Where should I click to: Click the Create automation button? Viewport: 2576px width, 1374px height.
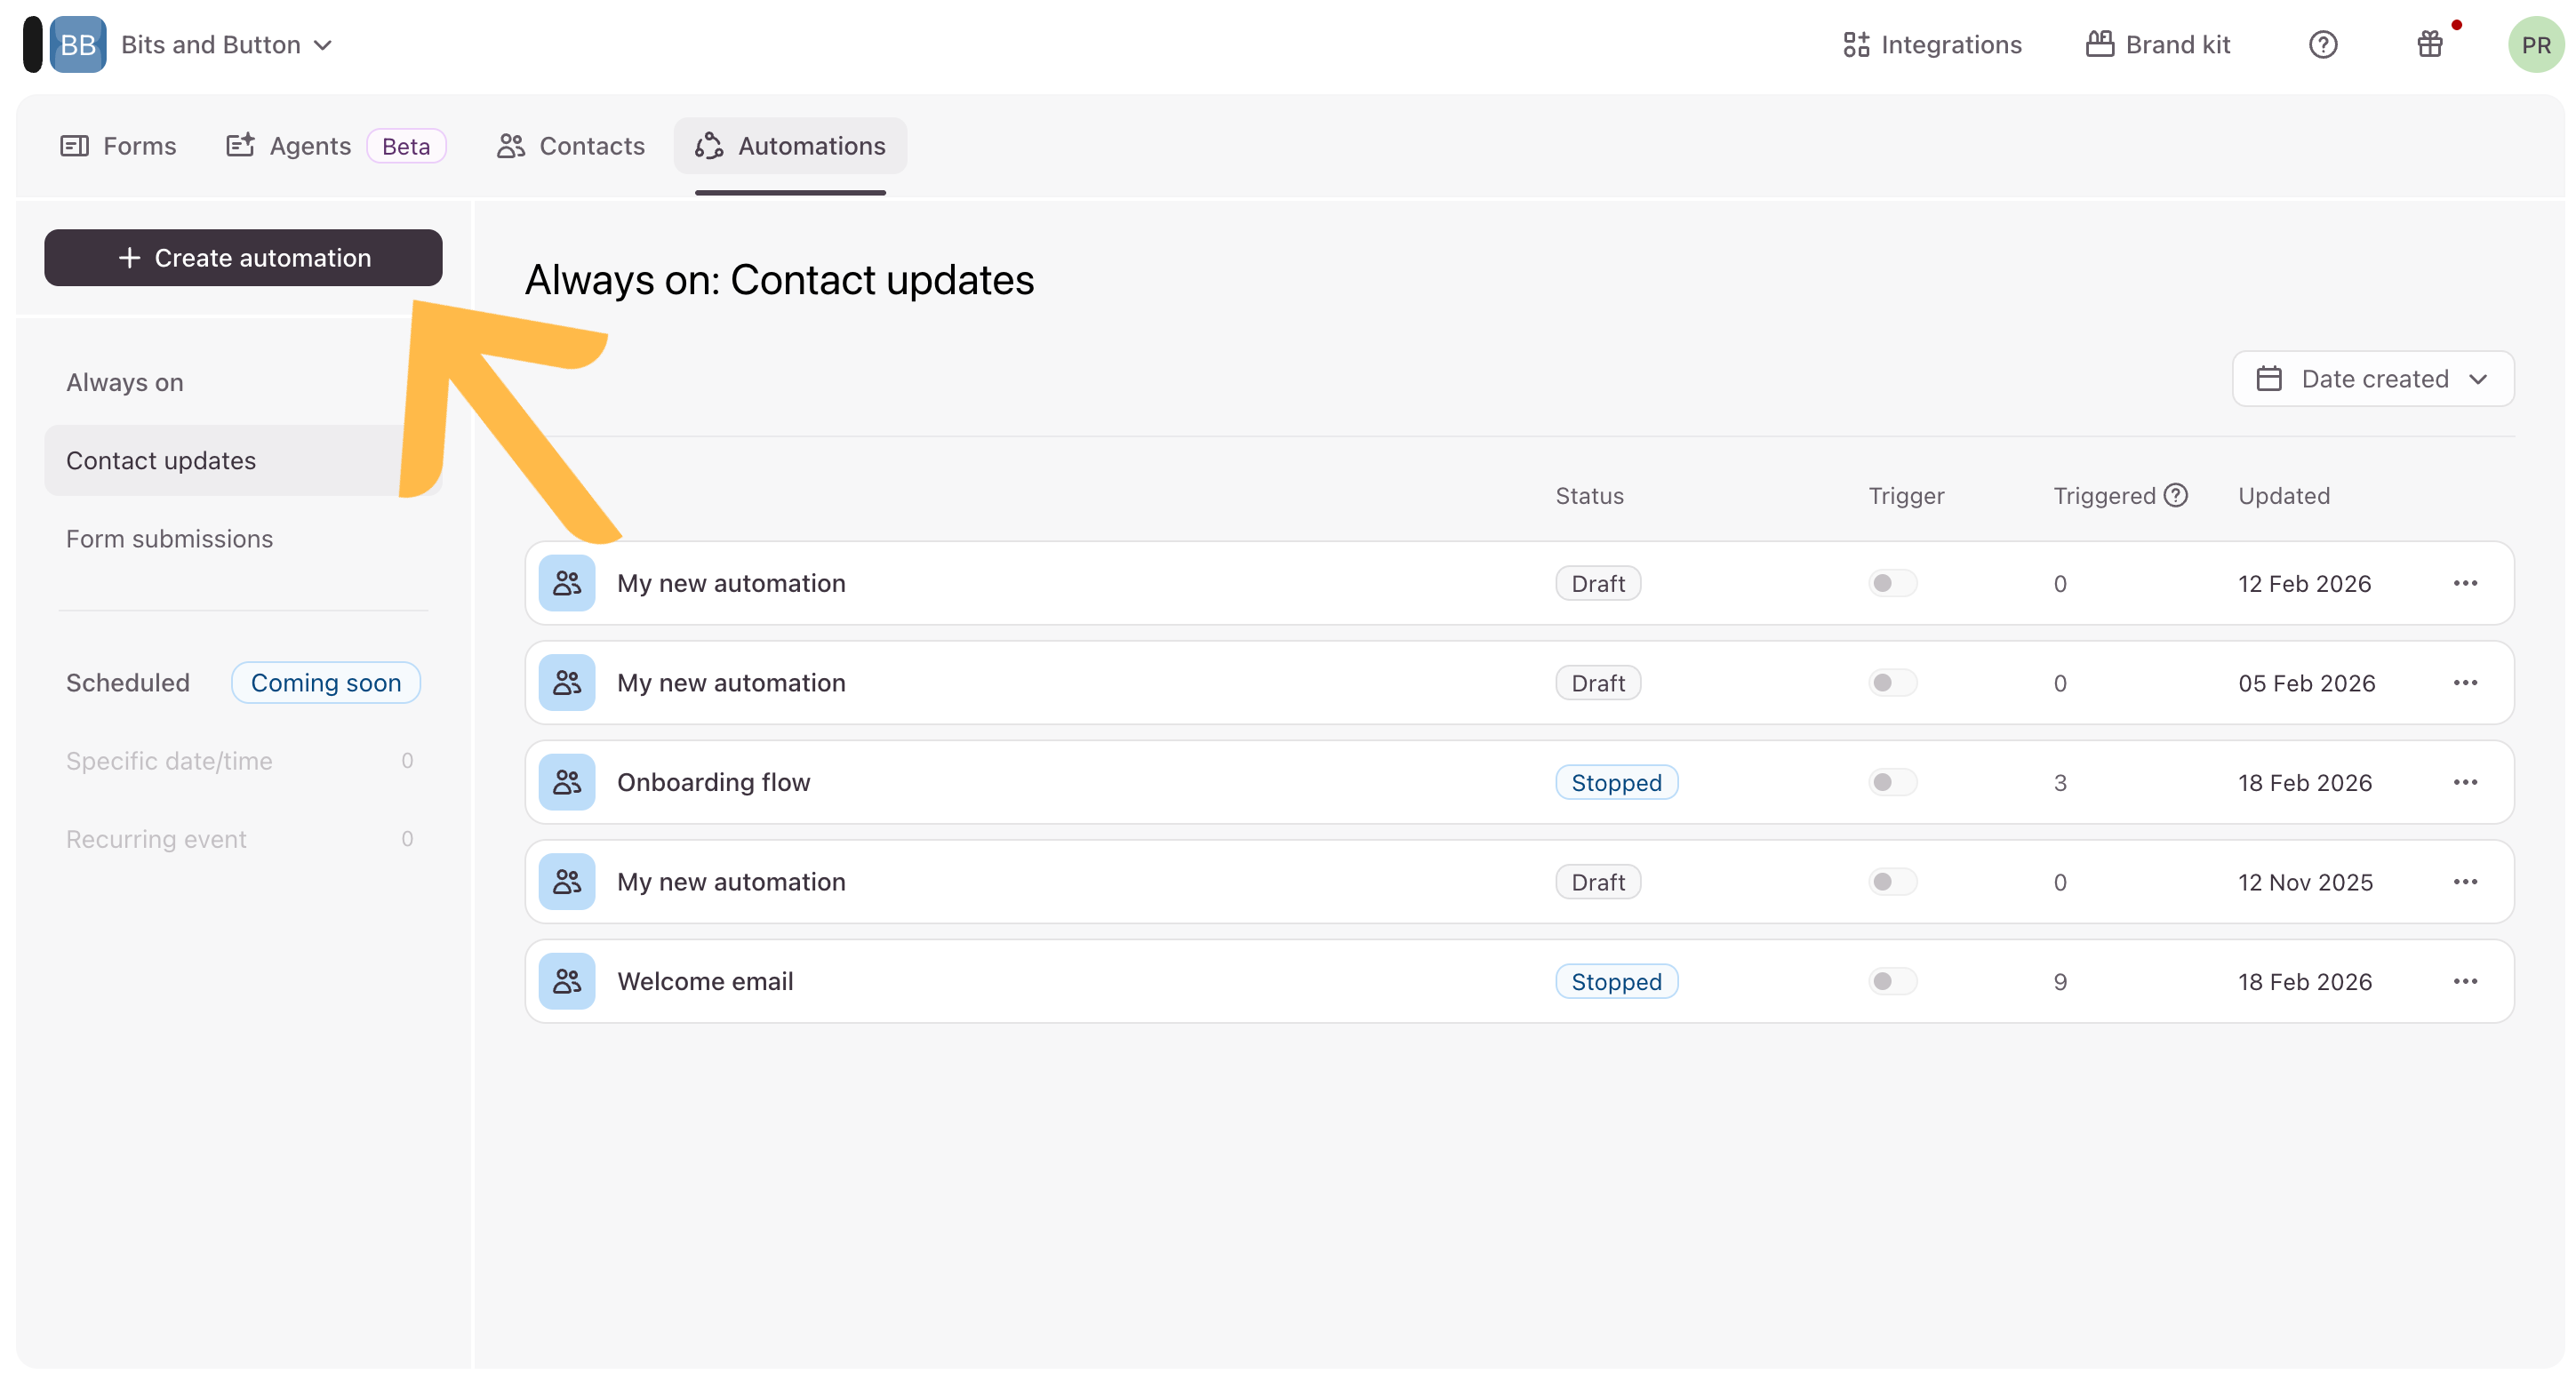click(243, 258)
